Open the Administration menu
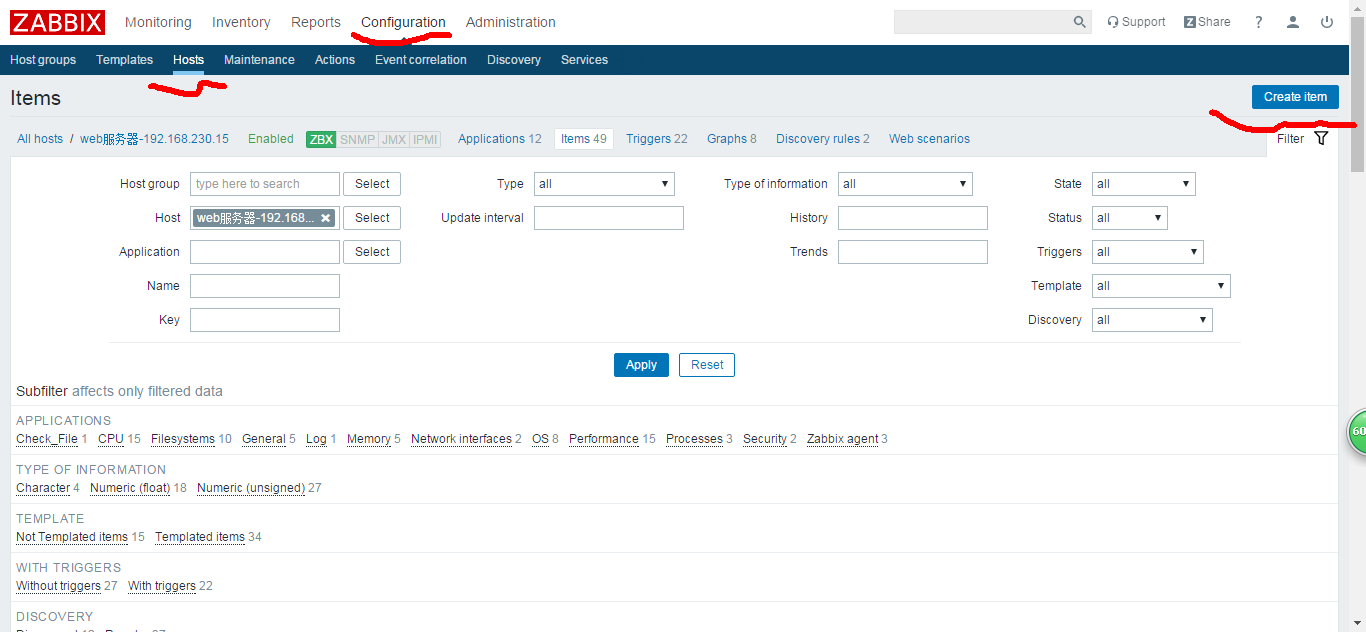Image resolution: width=1366 pixels, height=632 pixels. click(511, 22)
